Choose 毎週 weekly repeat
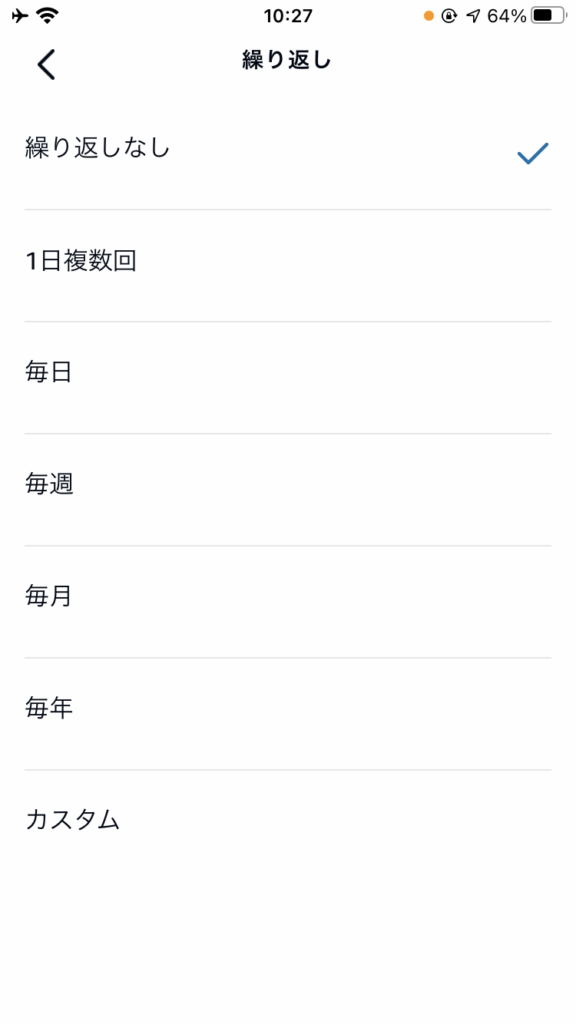The width and height of the screenshot is (576, 1024). (x=288, y=489)
